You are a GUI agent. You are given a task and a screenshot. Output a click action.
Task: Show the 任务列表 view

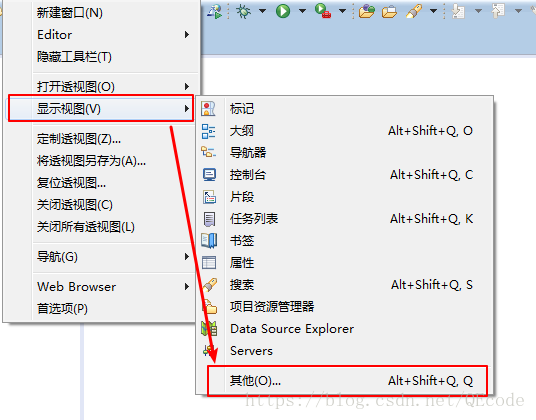tap(345, 218)
